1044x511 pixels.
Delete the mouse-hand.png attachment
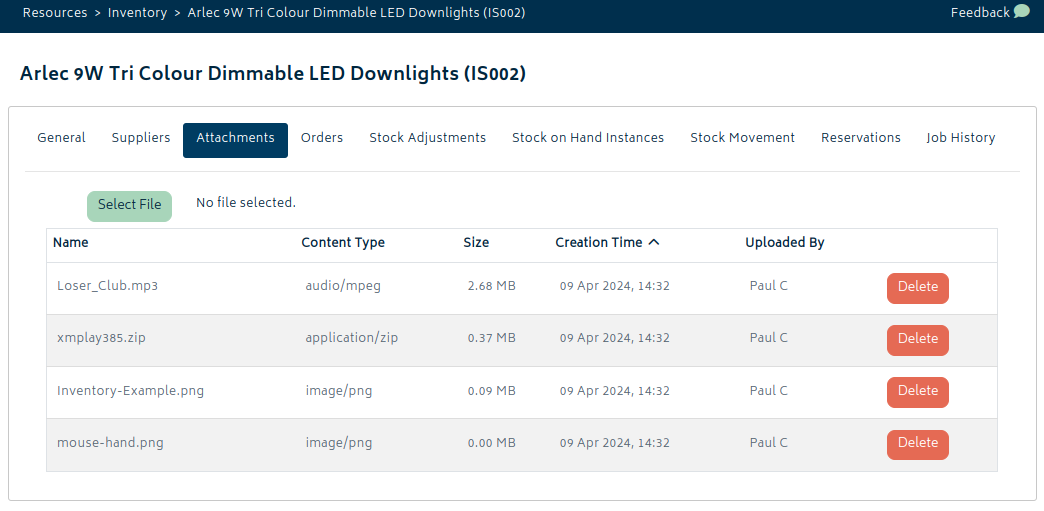click(917, 444)
